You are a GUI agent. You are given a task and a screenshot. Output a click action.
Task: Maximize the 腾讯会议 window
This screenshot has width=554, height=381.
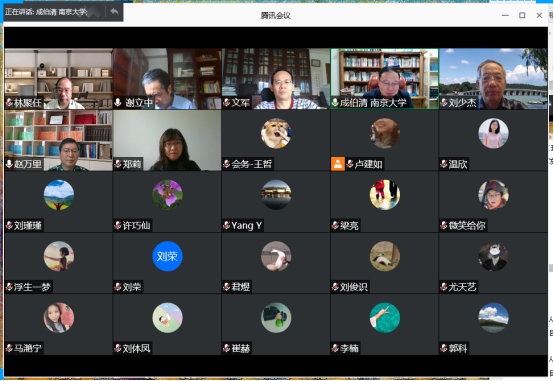[x=522, y=15]
